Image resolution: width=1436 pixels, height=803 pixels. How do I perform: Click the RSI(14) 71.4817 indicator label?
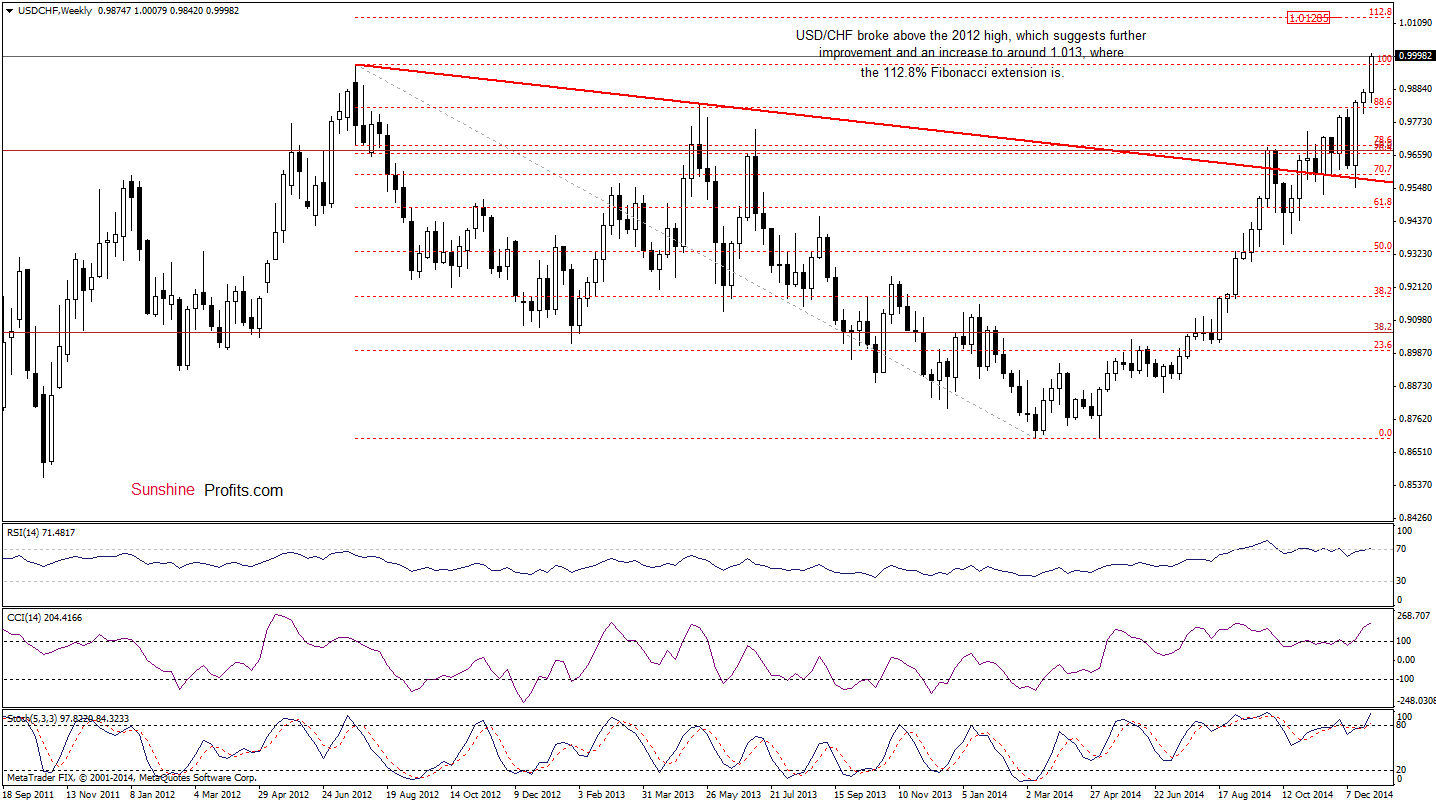click(x=41, y=532)
